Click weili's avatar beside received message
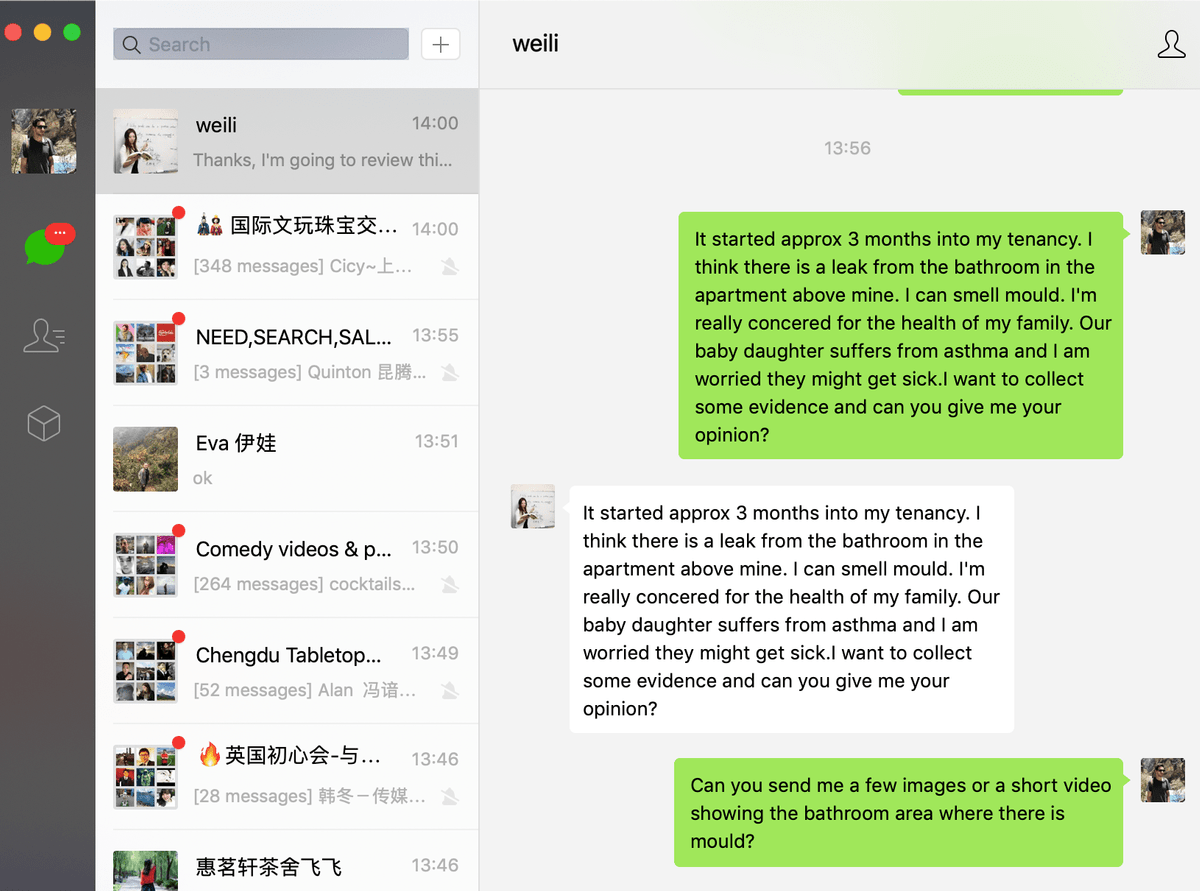 pos(533,507)
